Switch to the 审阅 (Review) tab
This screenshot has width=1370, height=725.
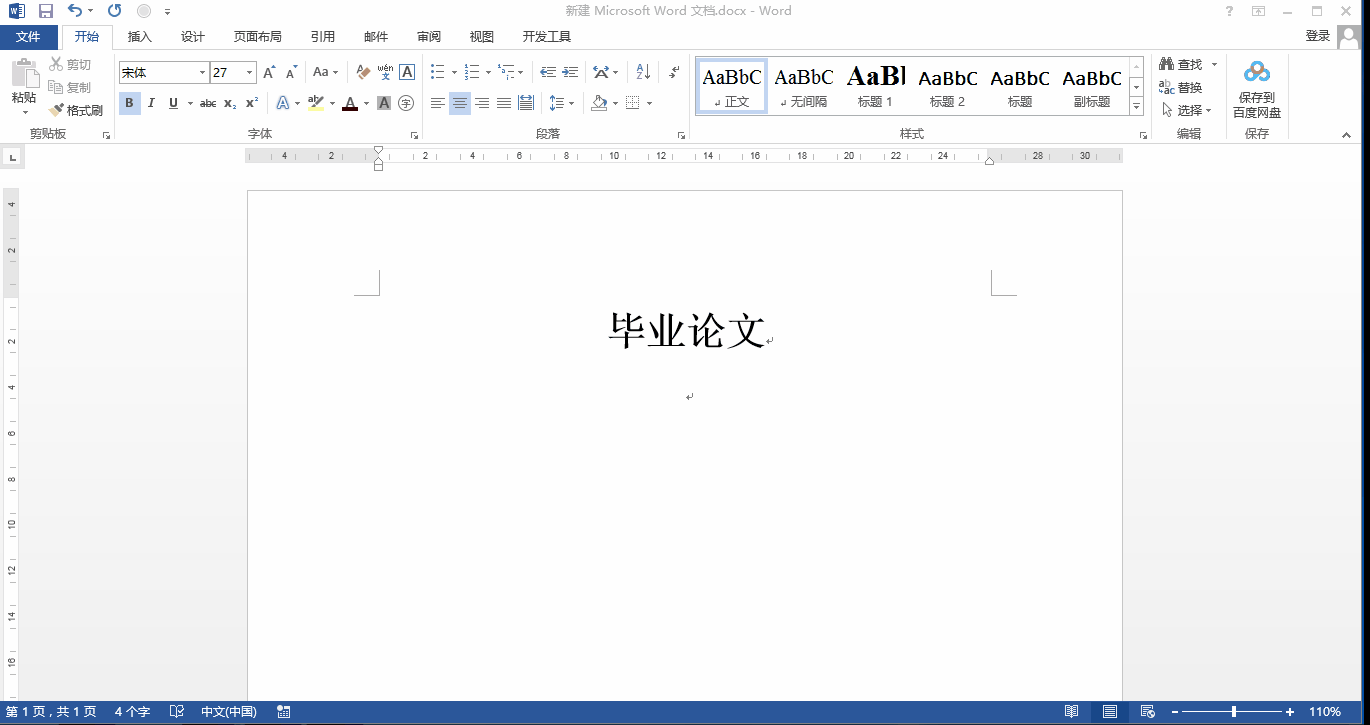click(x=429, y=37)
